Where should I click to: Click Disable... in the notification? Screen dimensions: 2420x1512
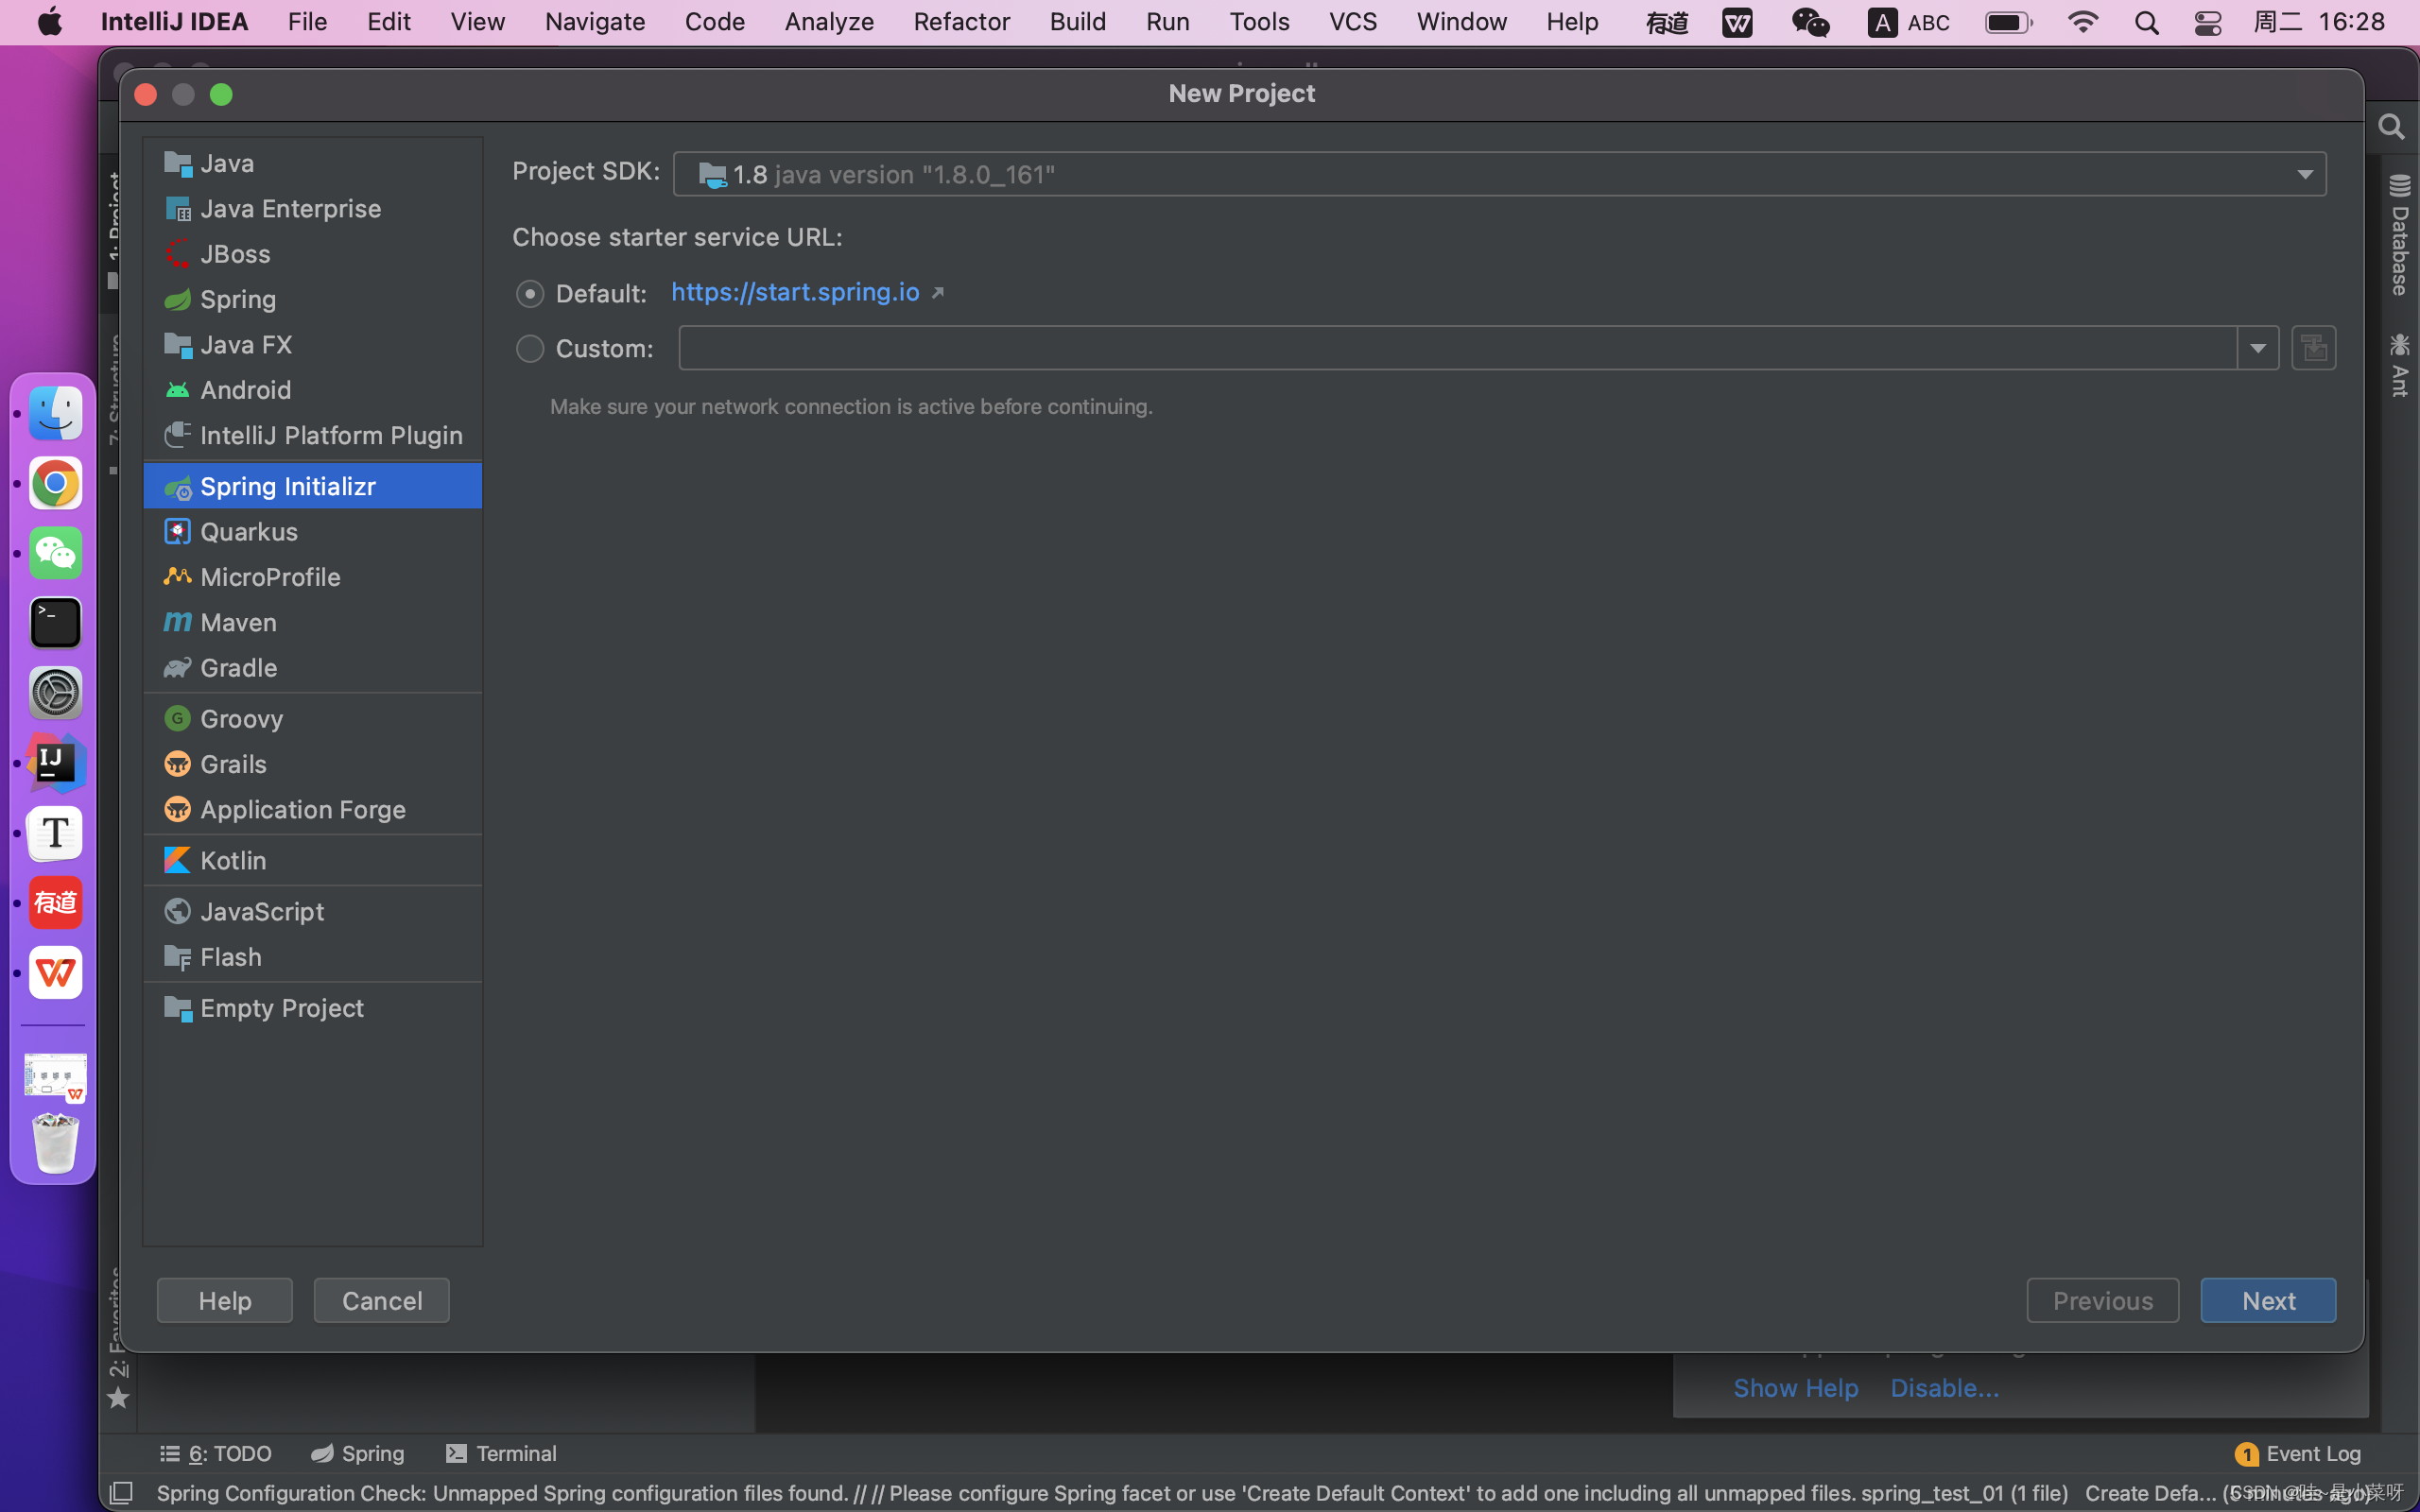pyautogui.click(x=1945, y=1387)
